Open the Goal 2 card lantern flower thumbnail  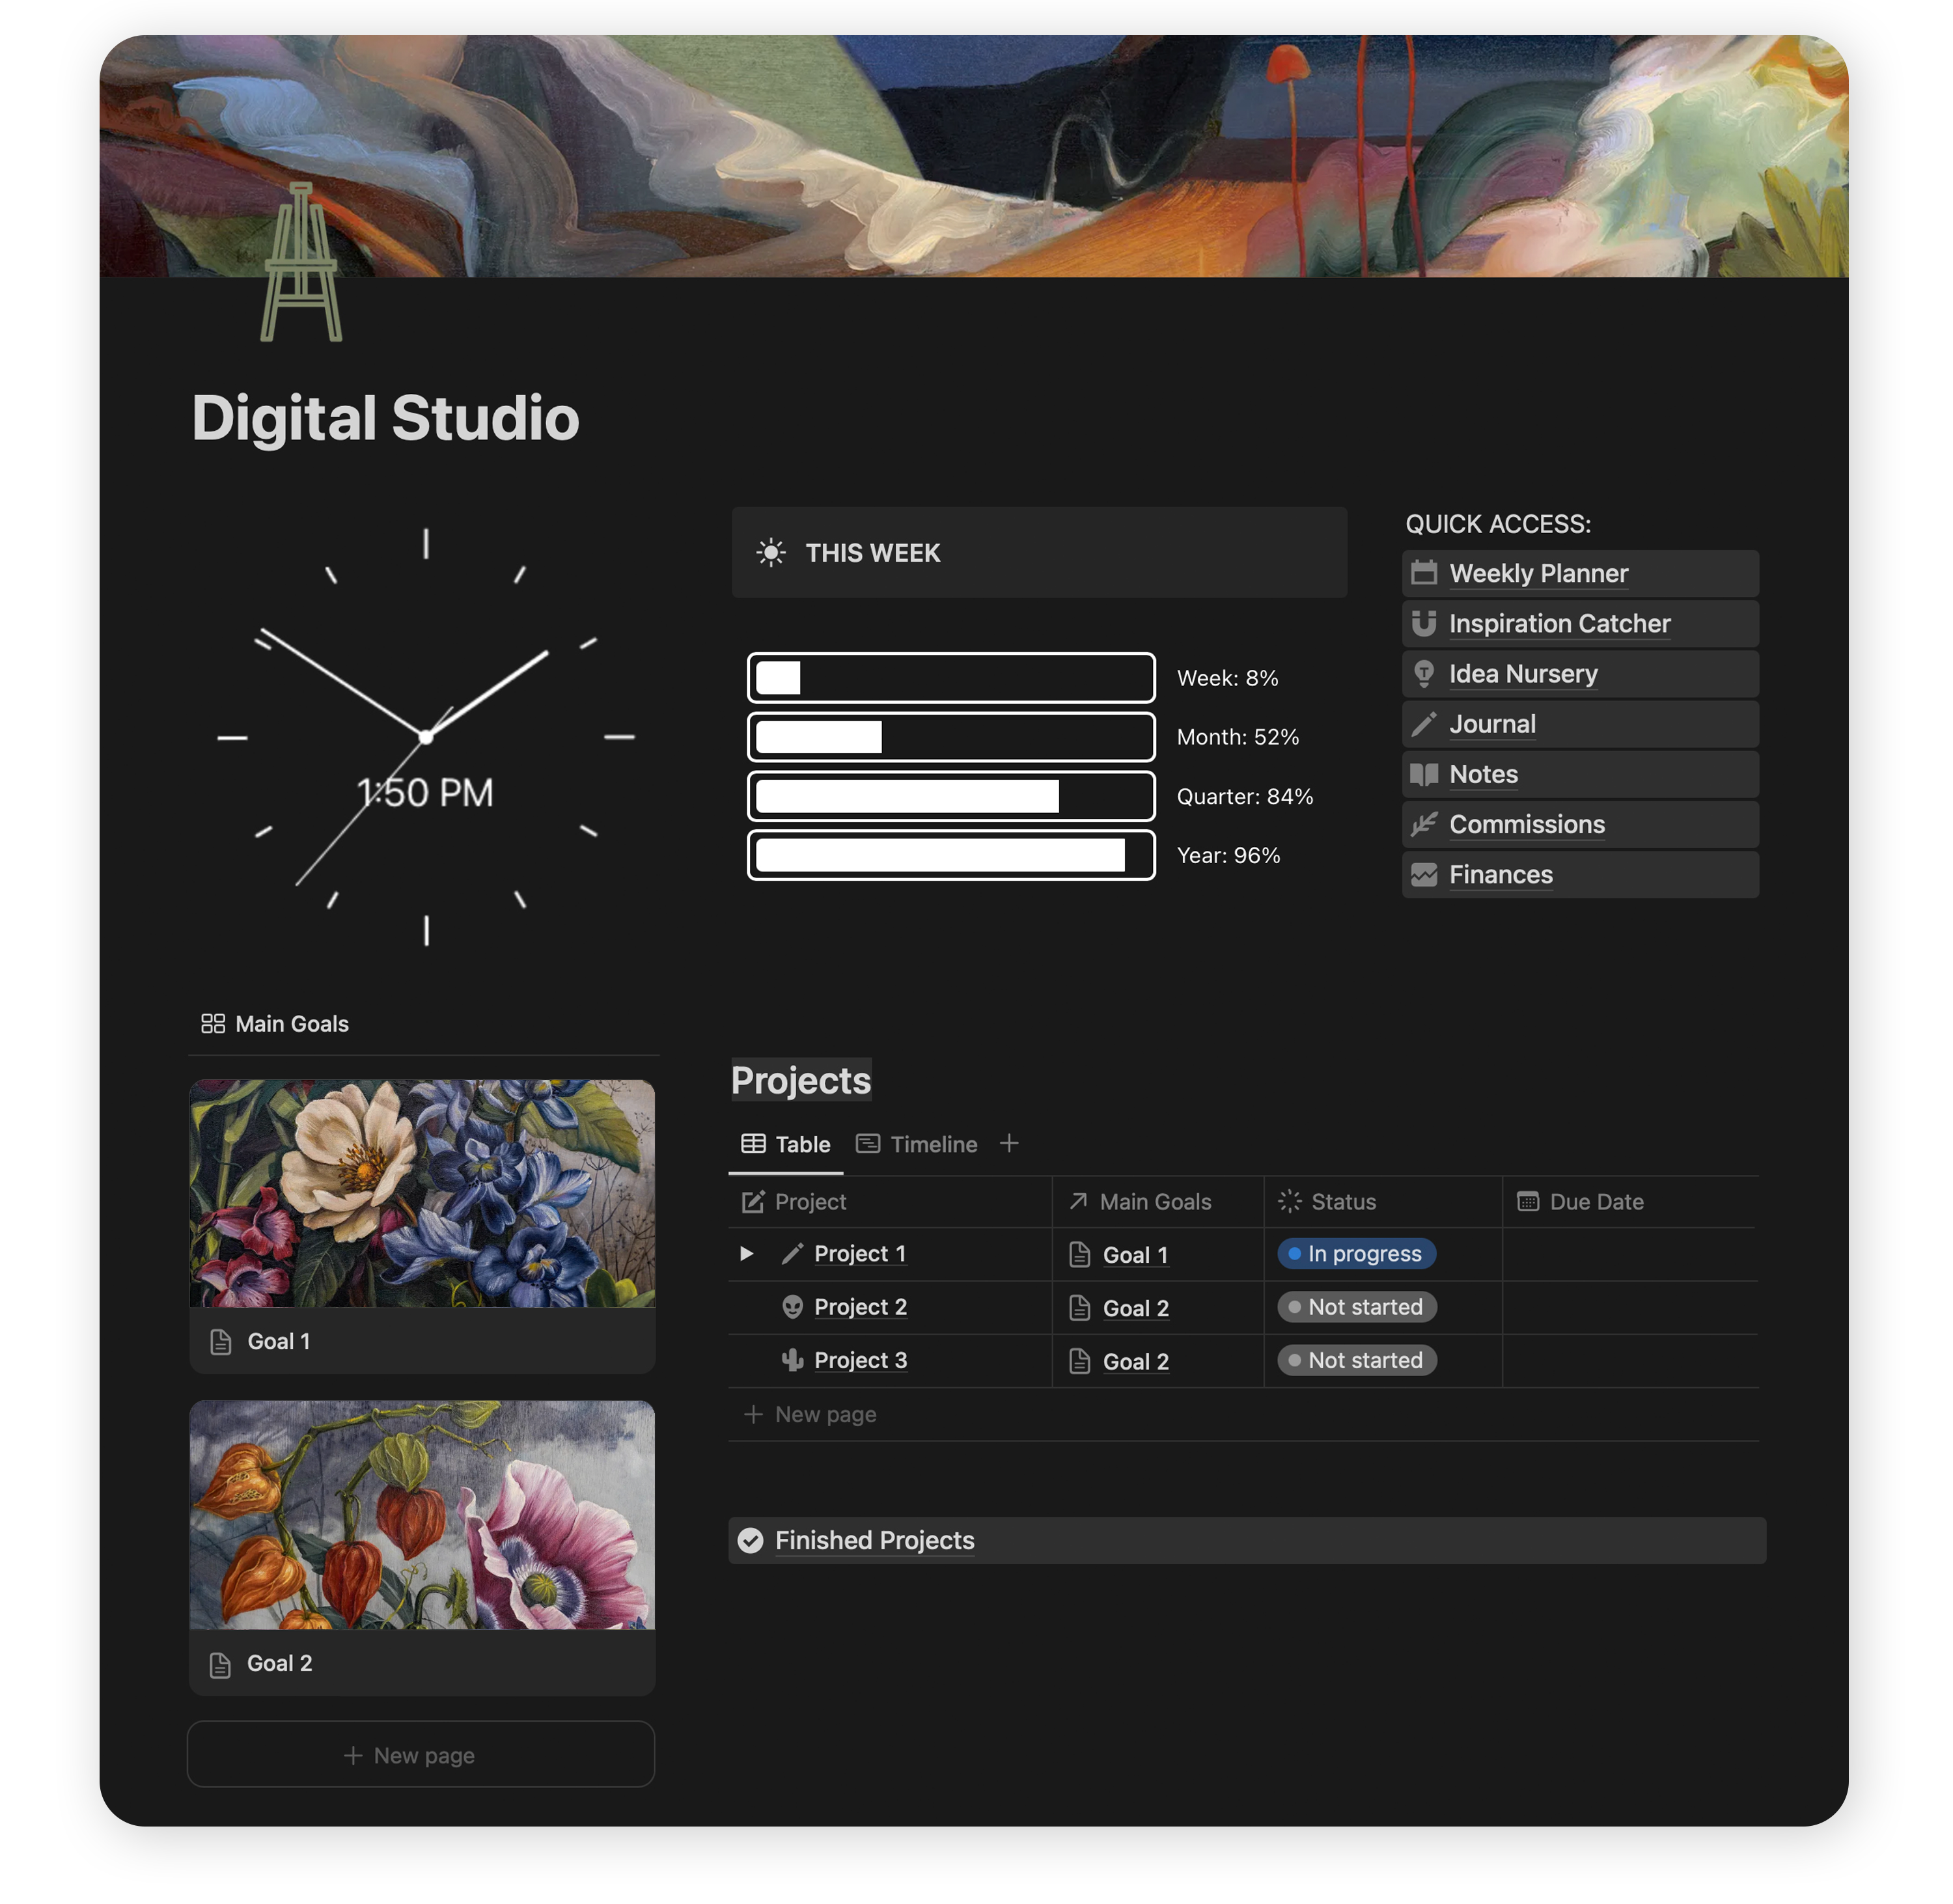click(x=422, y=1514)
